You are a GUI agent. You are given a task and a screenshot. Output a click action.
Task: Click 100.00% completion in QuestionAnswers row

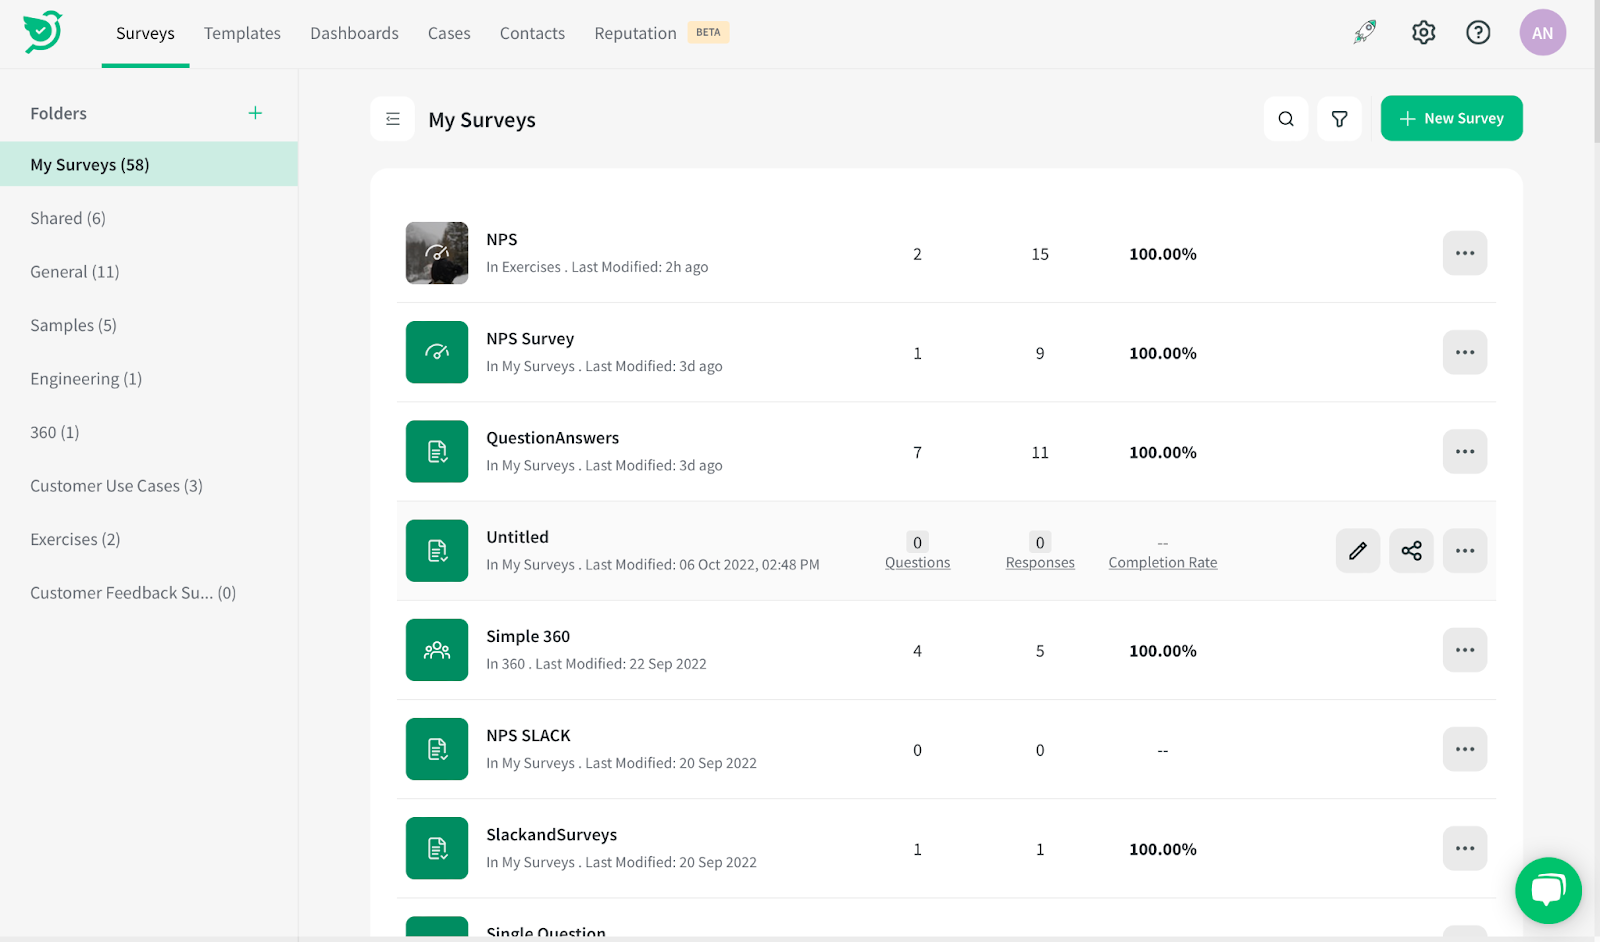point(1163,452)
